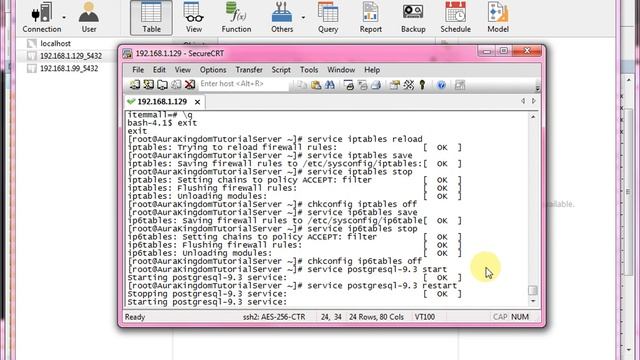This screenshot has height=360, width=640.
Task: Click the Paste clipboard icon in SecureCRT
Action: 316,85
